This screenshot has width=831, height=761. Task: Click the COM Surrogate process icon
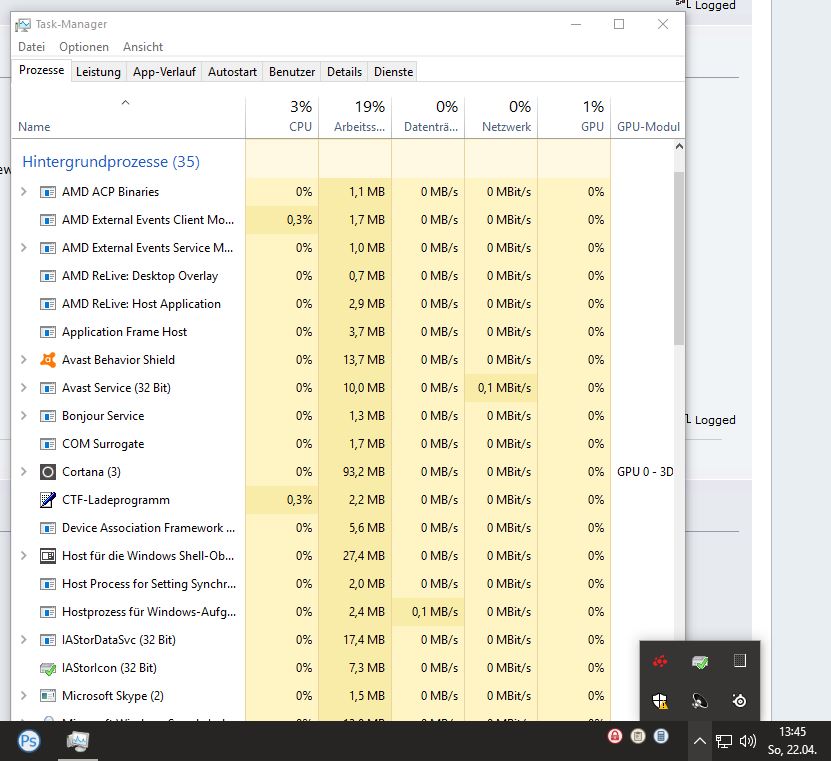[48, 444]
